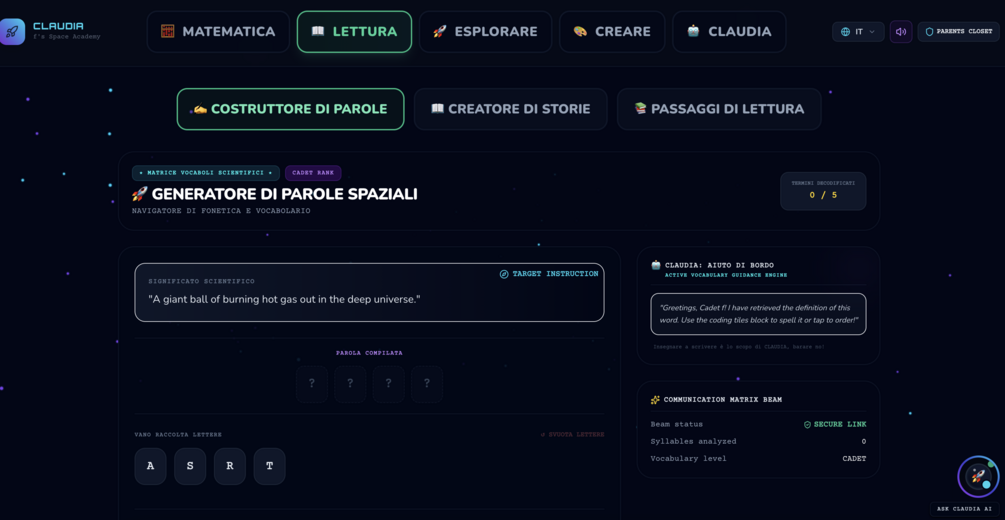Viewport: 1005px width, 520px height.
Task: Click the Target Instruction compass icon
Action: click(504, 274)
